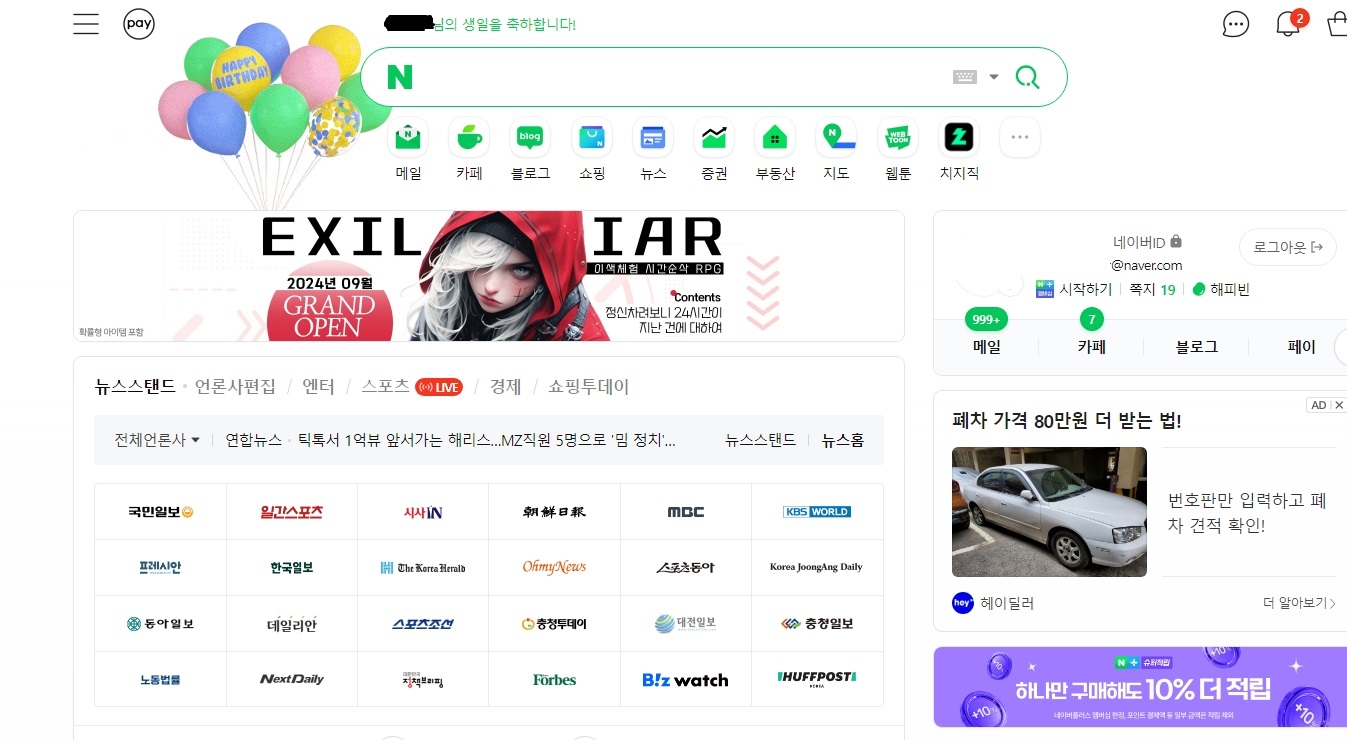Image resolution: width=1347 pixels, height=740 pixels.
Task: Open the OhmyNews publisher logo
Action: [554, 568]
